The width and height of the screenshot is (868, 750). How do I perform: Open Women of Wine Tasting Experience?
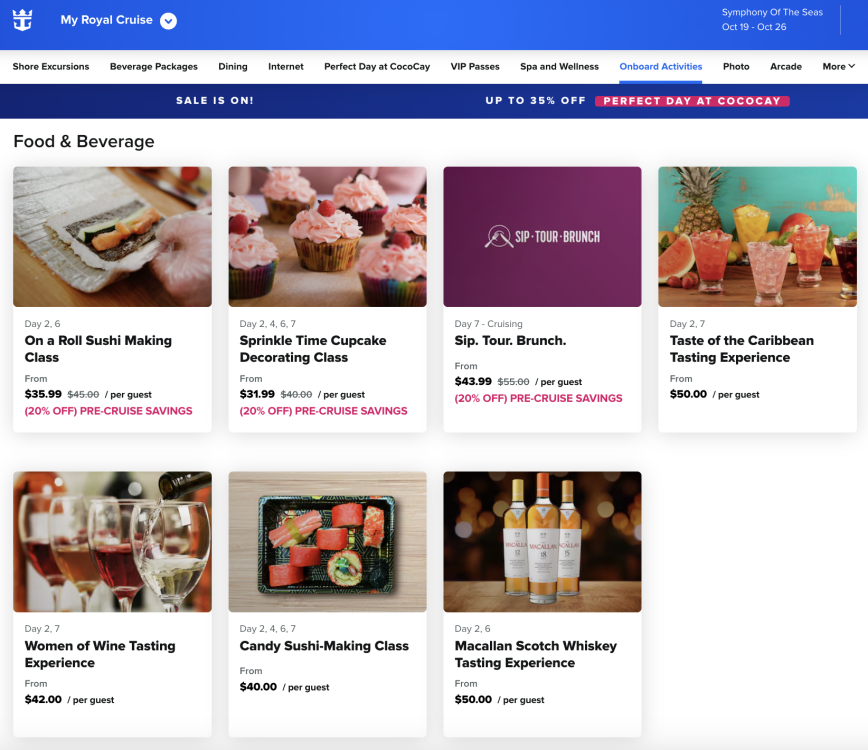pos(100,654)
